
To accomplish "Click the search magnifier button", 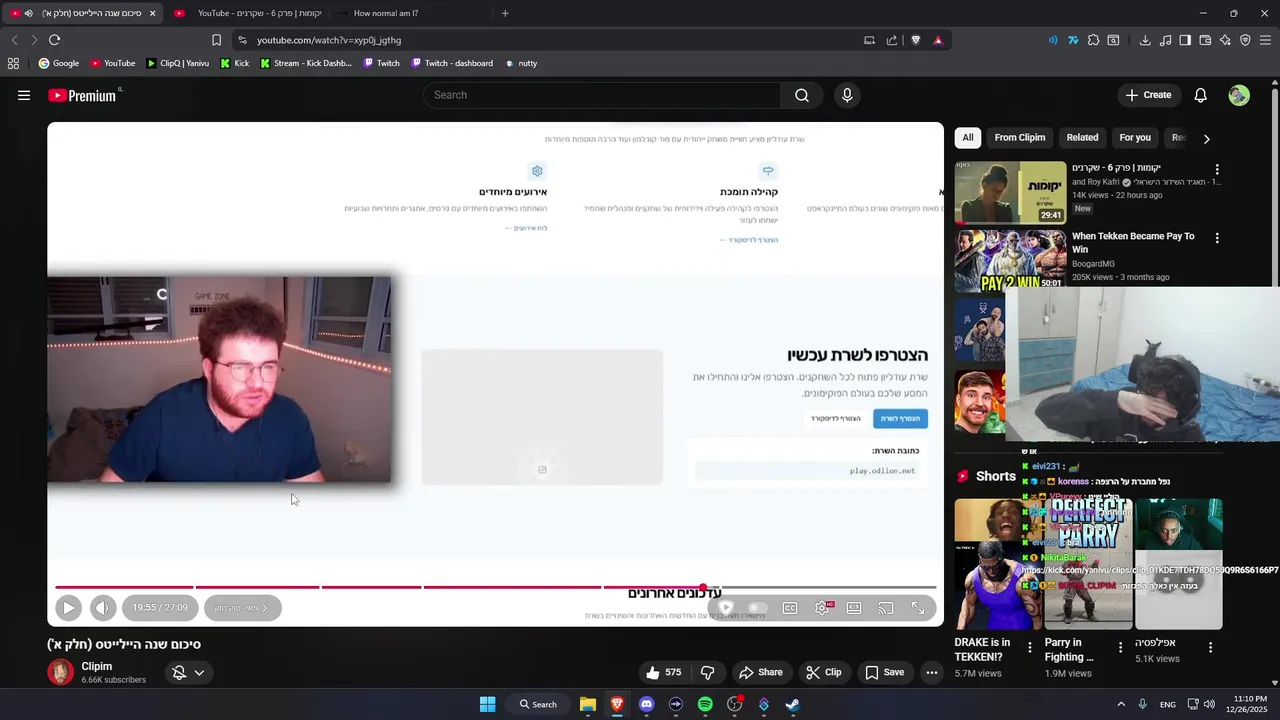I will click(802, 95).
